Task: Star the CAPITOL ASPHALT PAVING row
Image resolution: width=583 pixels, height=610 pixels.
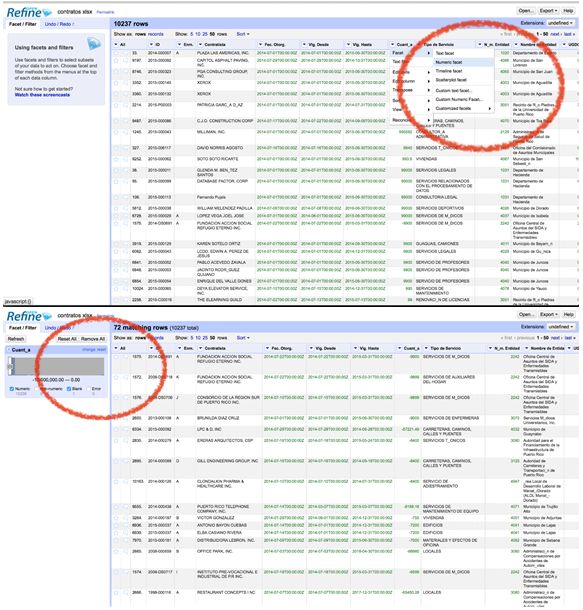Action: pos(116,61)
